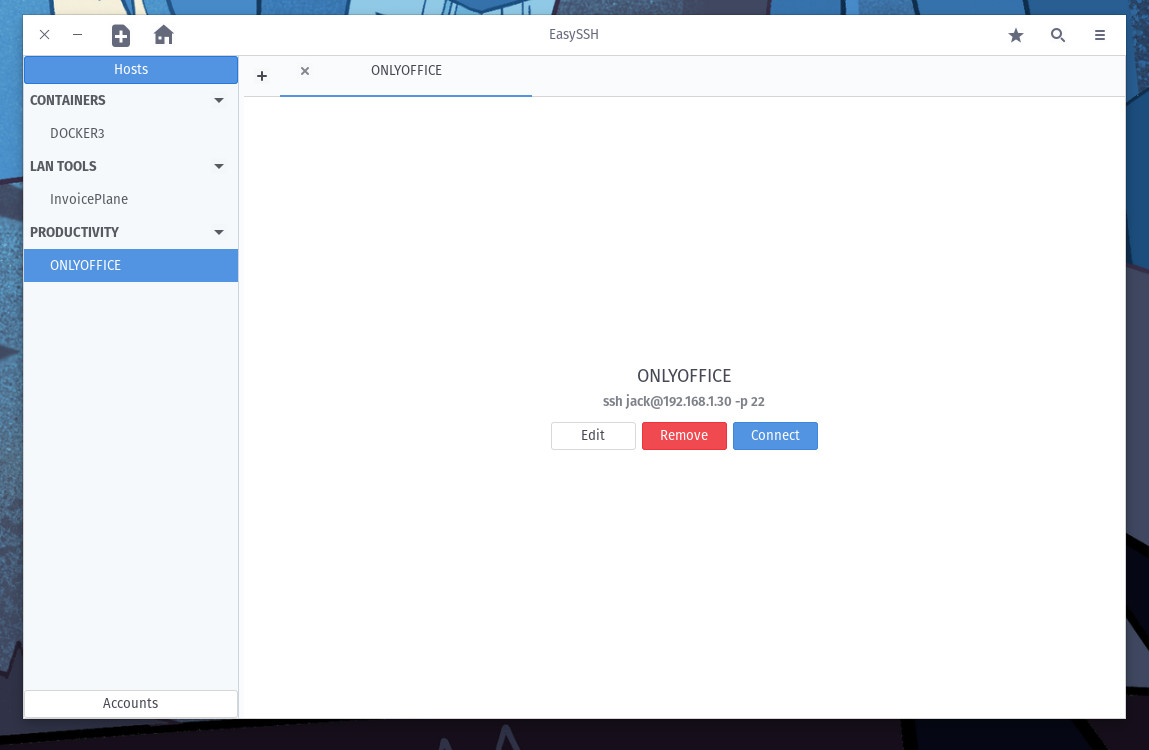Open a new terminal tab with the plus icon

pos(262,75)
